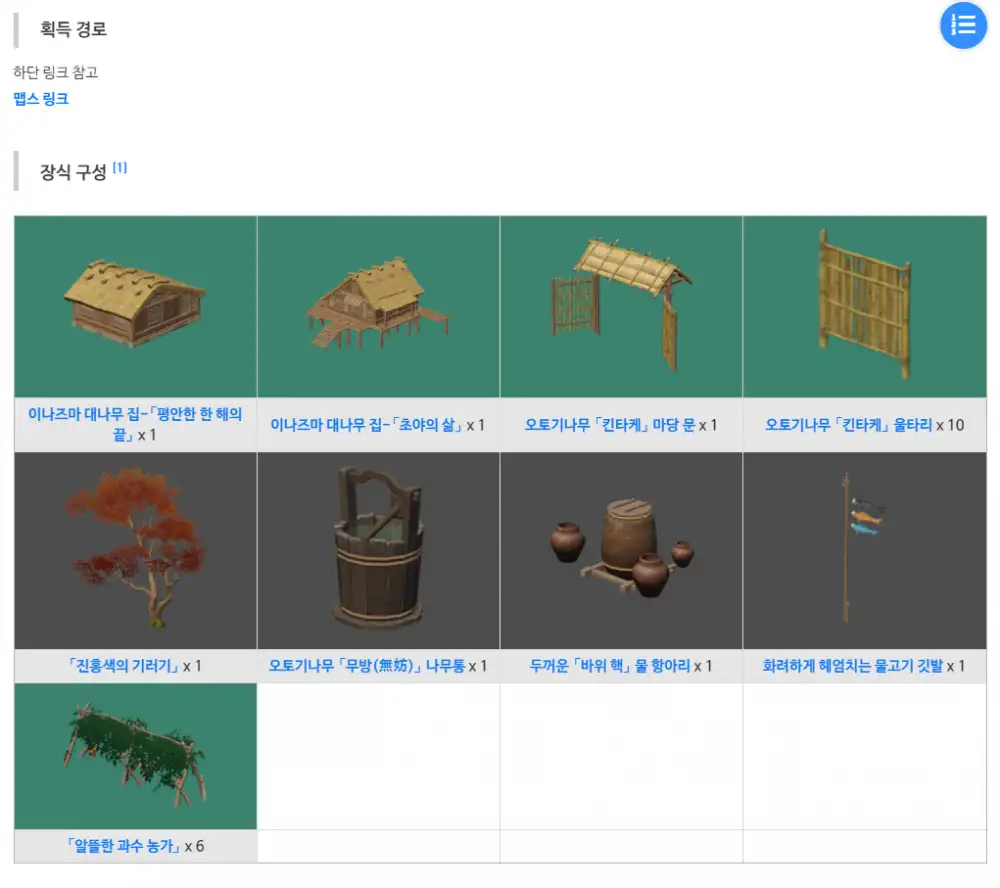Viewport: 1000px width, 888px height.
Task: Select the water jars and barrel image
Action: coord(621,549)
